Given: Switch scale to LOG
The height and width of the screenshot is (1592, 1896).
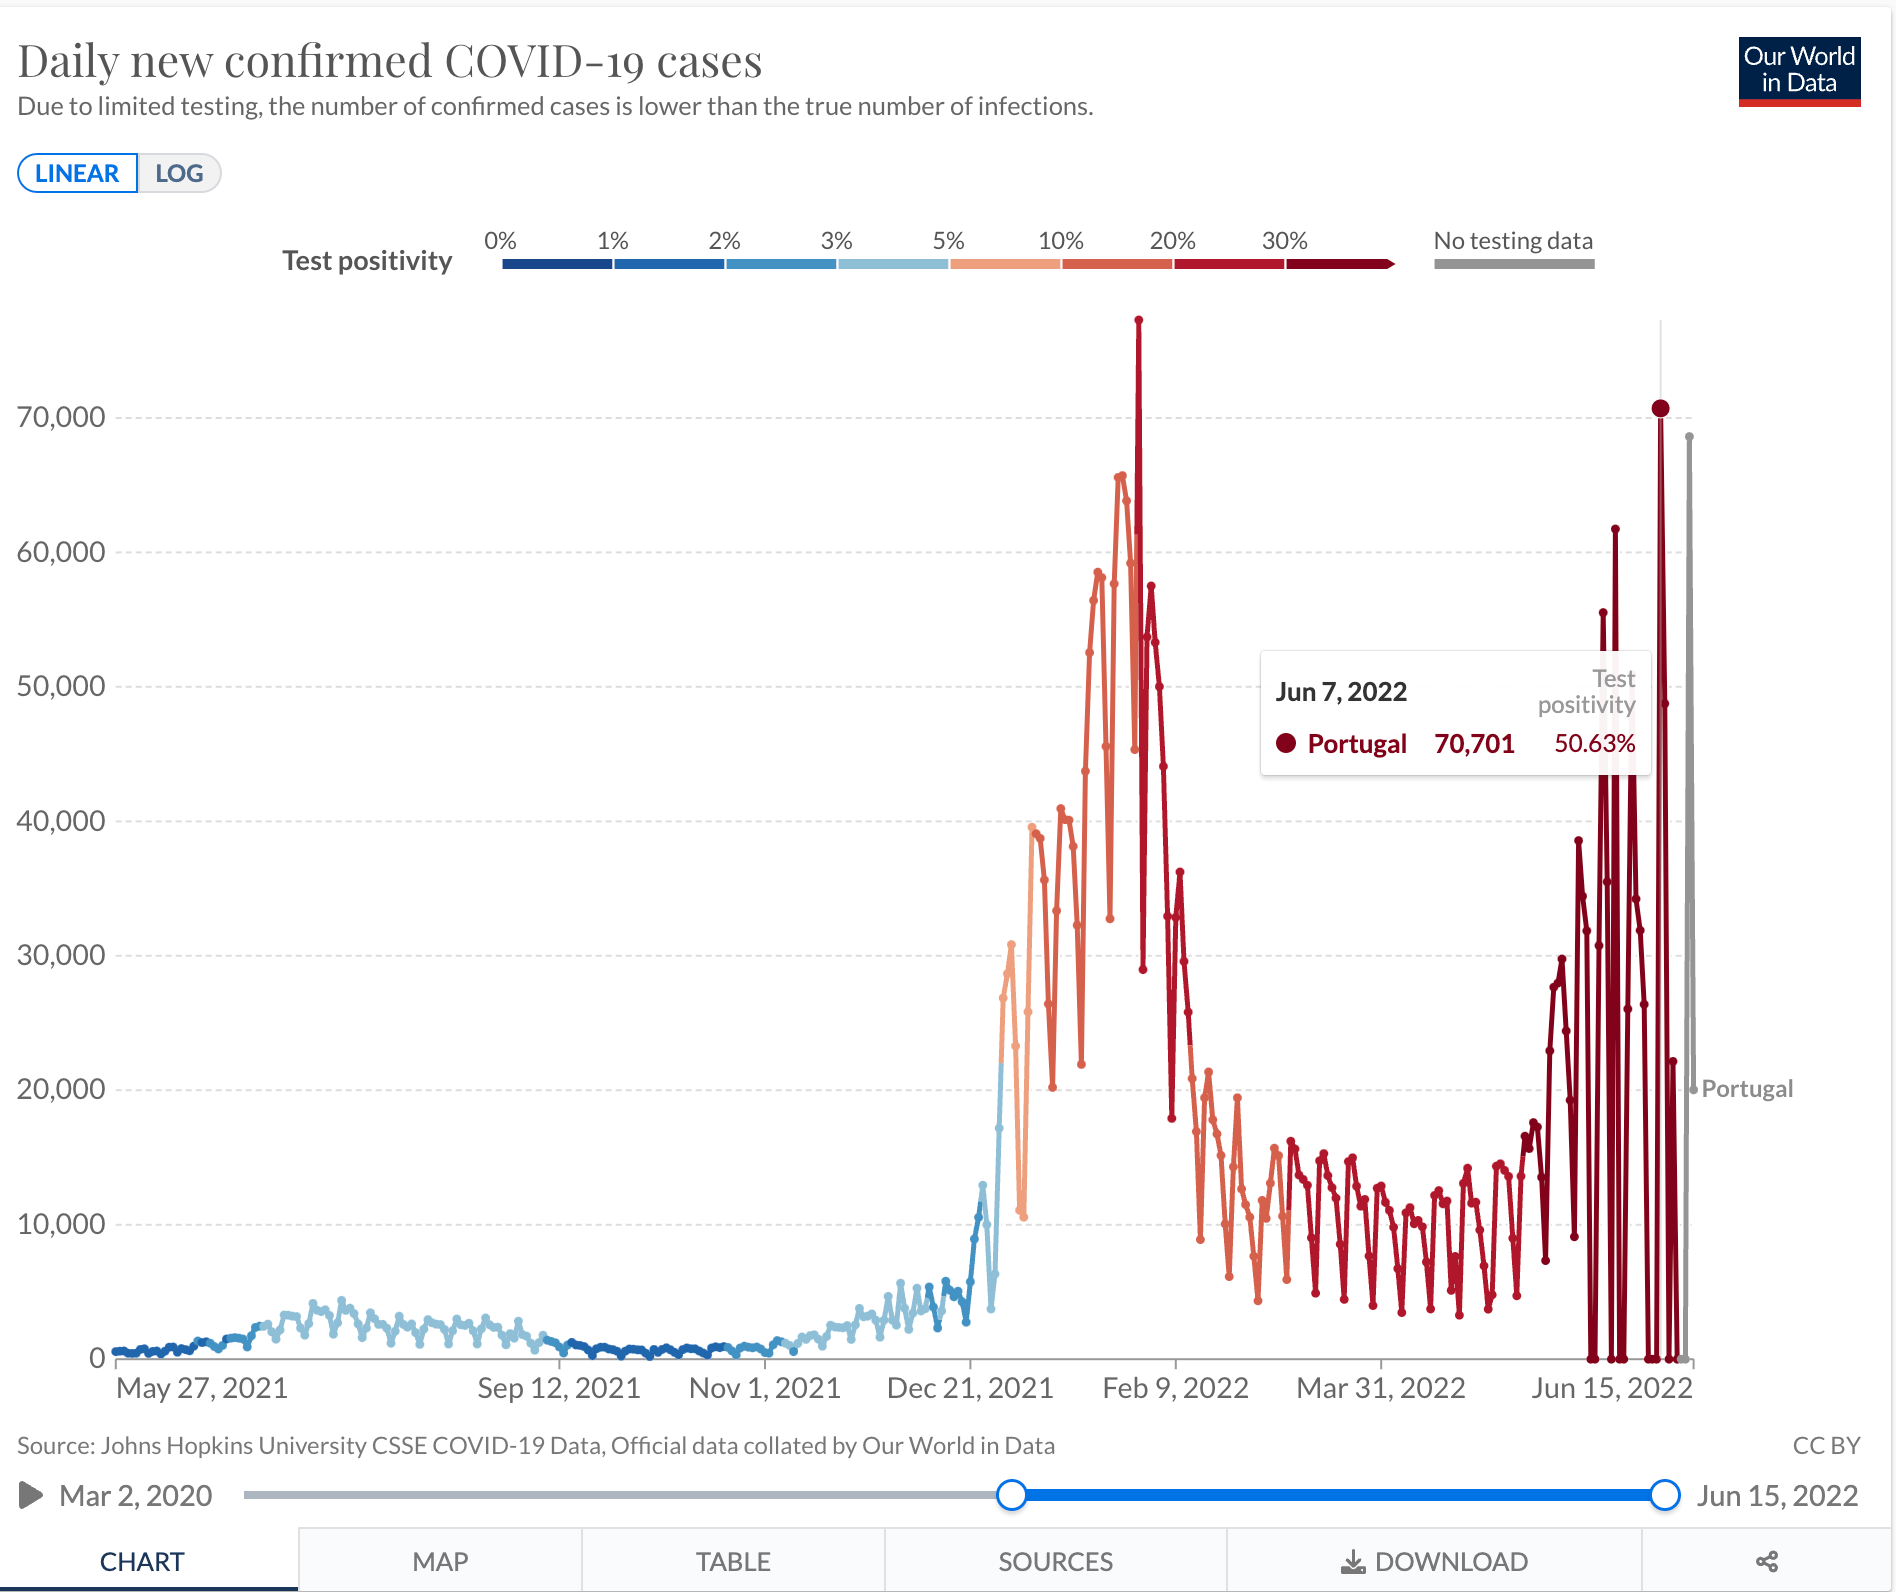Looking at the screenshot, I should (x=179, y=173).
